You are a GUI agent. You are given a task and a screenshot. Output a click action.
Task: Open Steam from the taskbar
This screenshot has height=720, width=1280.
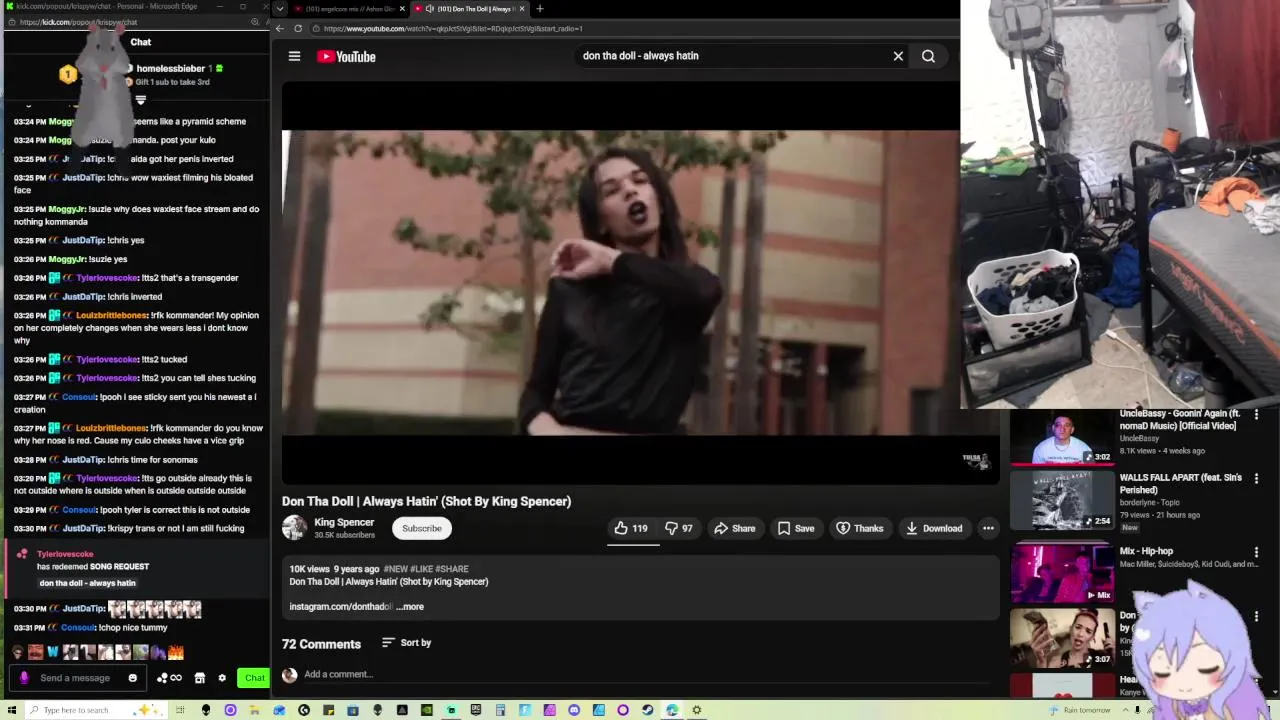(648, 710)
